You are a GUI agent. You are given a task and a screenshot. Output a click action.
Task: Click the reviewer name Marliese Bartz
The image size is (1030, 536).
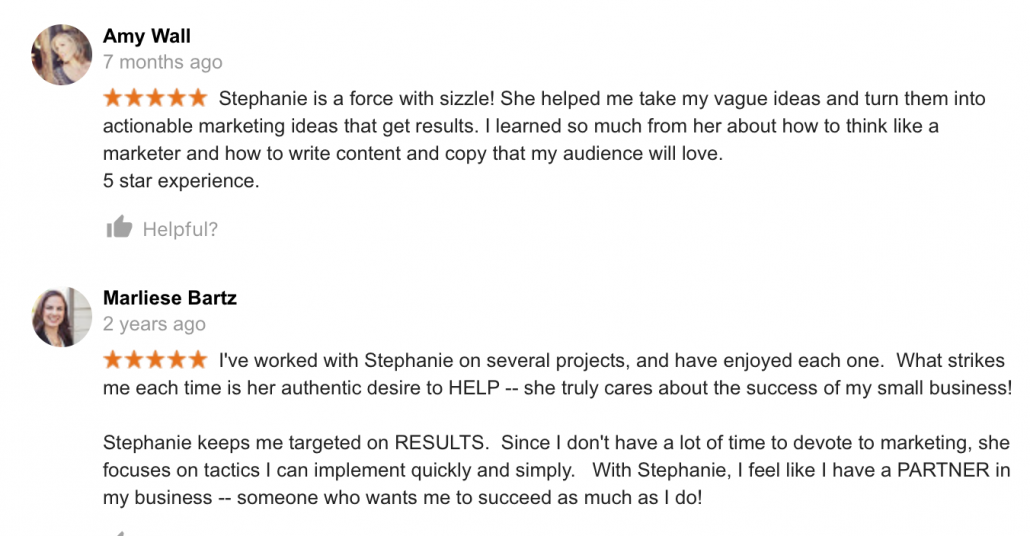click(x=169, y=298)
